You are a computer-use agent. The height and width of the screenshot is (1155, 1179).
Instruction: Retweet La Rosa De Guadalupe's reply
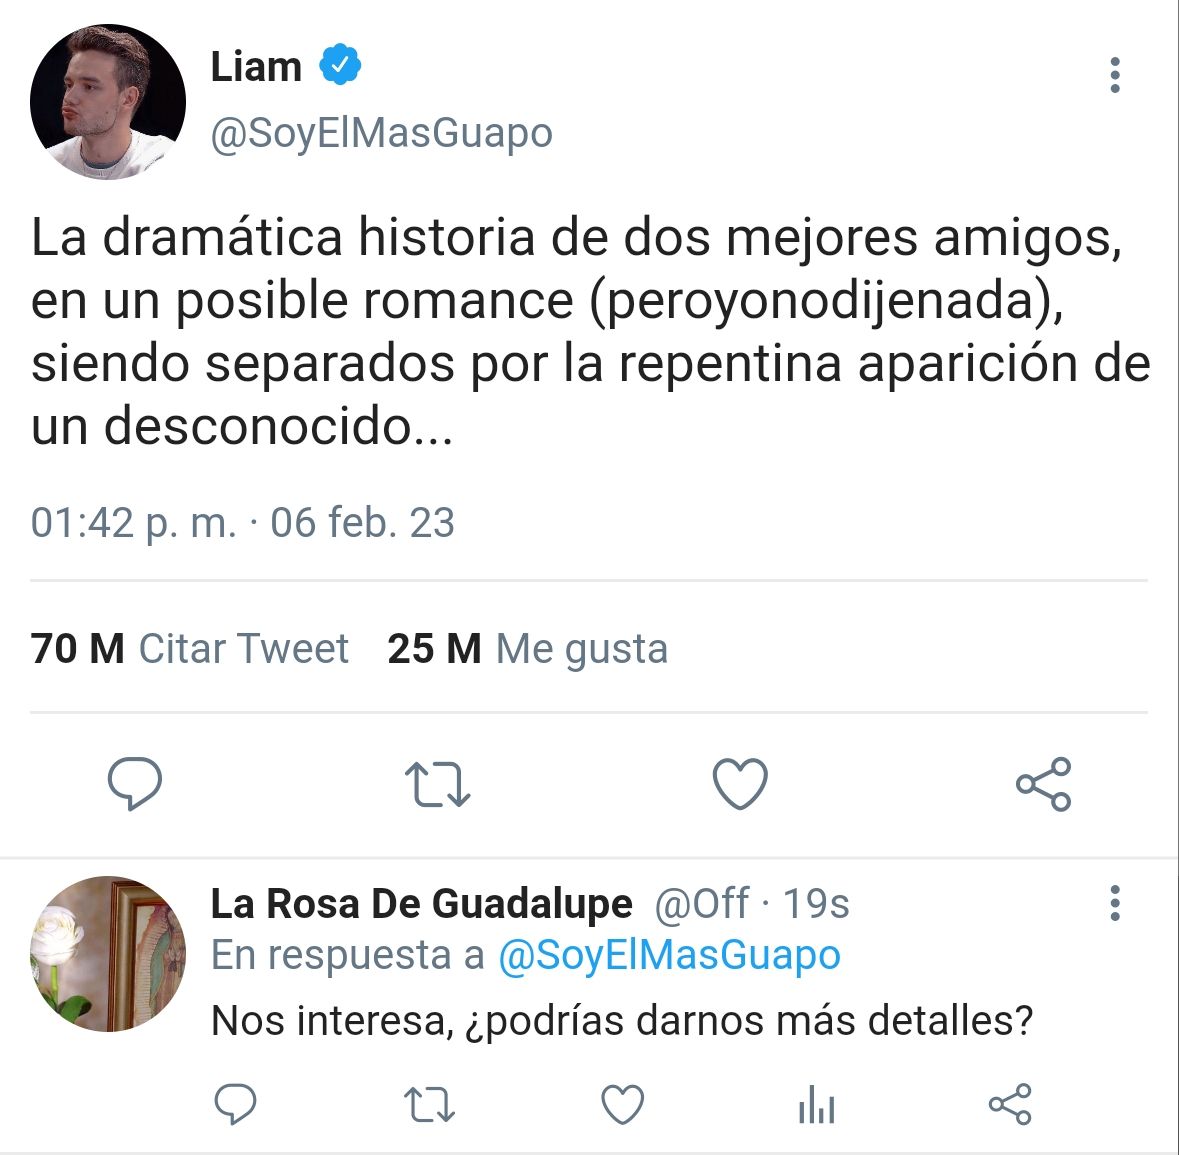[x=429, y=1104]
